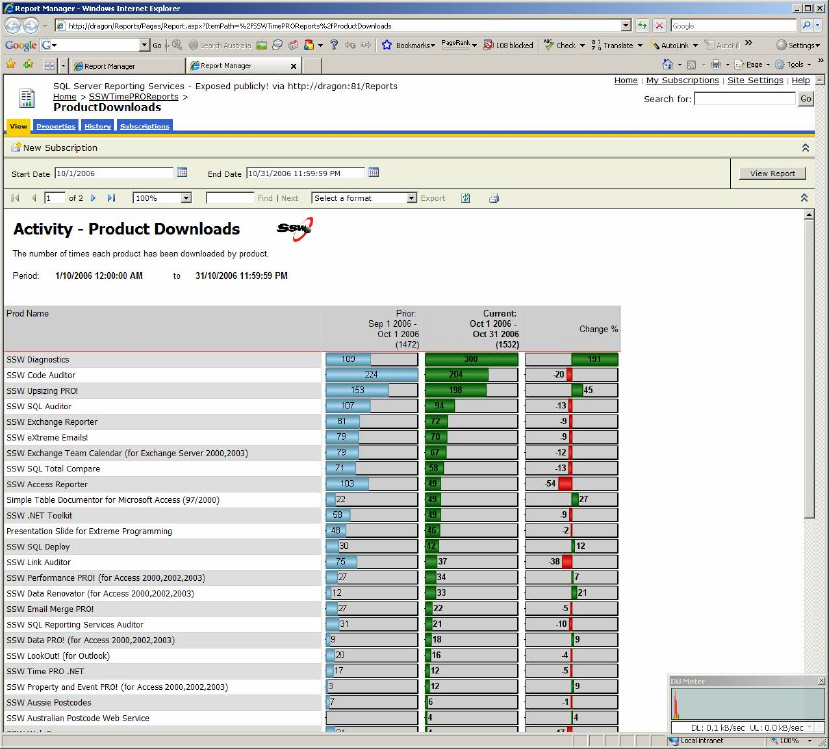Open the Select a format dropdown

point(411,198)
